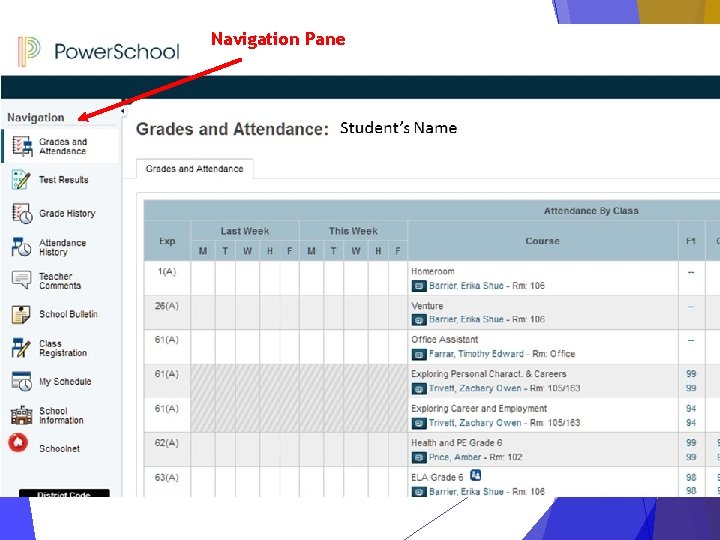This screenshot has height=540, width=720.
Task: Click the Student's Name text
Action: pos(398,128)
